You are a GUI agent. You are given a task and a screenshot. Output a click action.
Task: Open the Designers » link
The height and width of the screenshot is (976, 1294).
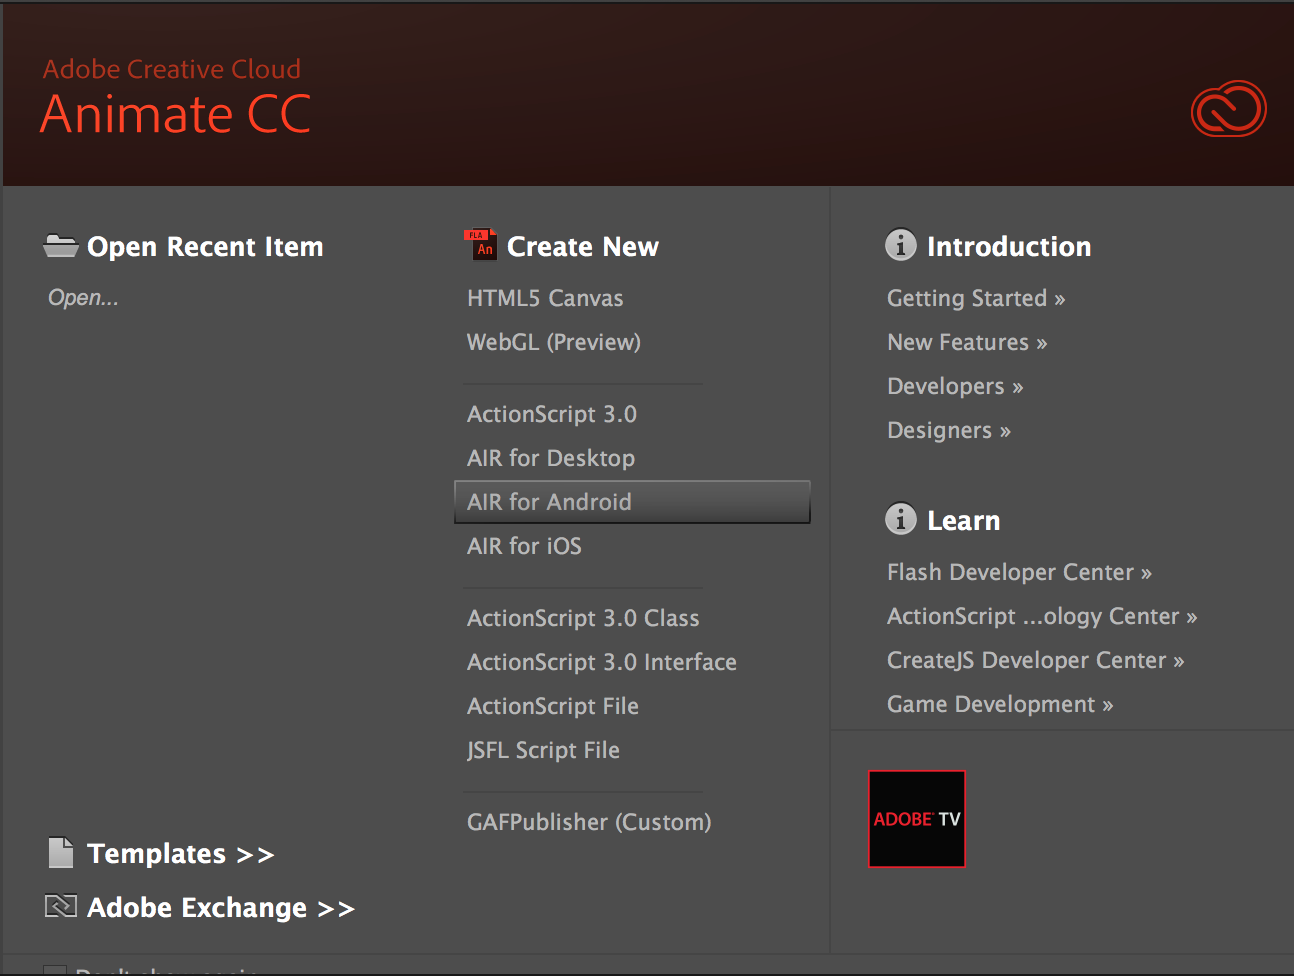(x=949, y=430)
